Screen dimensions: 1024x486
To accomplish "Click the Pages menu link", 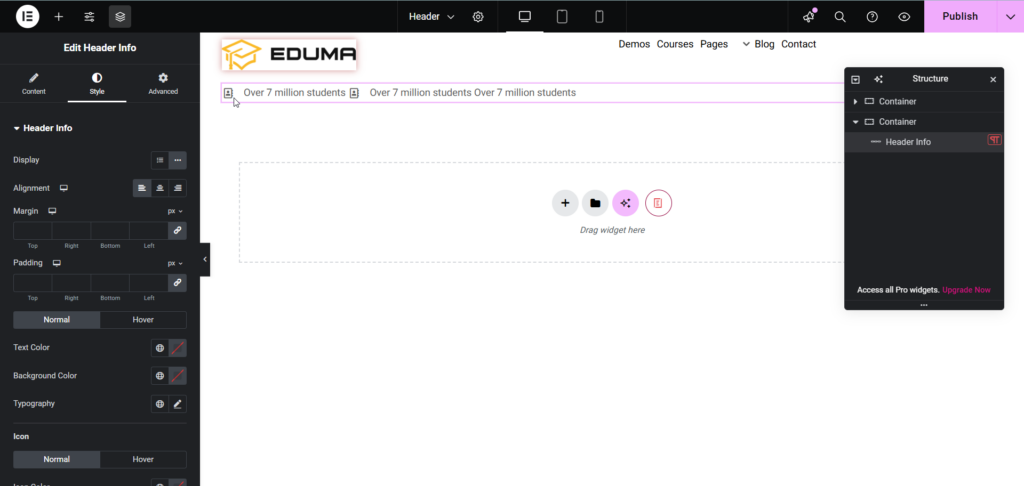I will [714, 44].
